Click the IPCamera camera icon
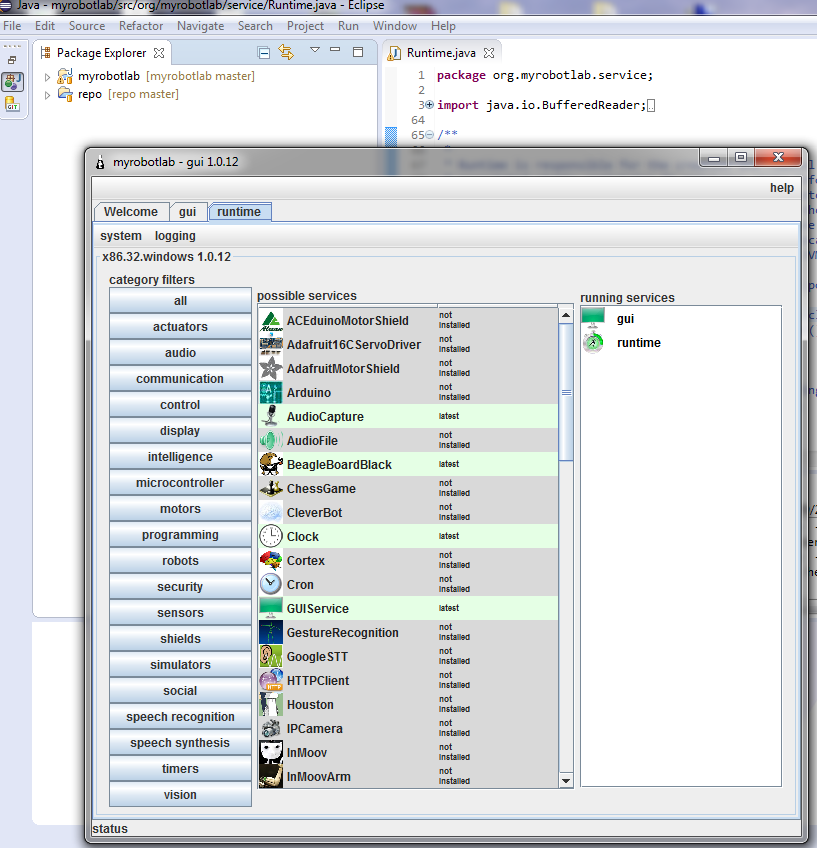The height and width of the screenshot is (848, 817). 271,728
